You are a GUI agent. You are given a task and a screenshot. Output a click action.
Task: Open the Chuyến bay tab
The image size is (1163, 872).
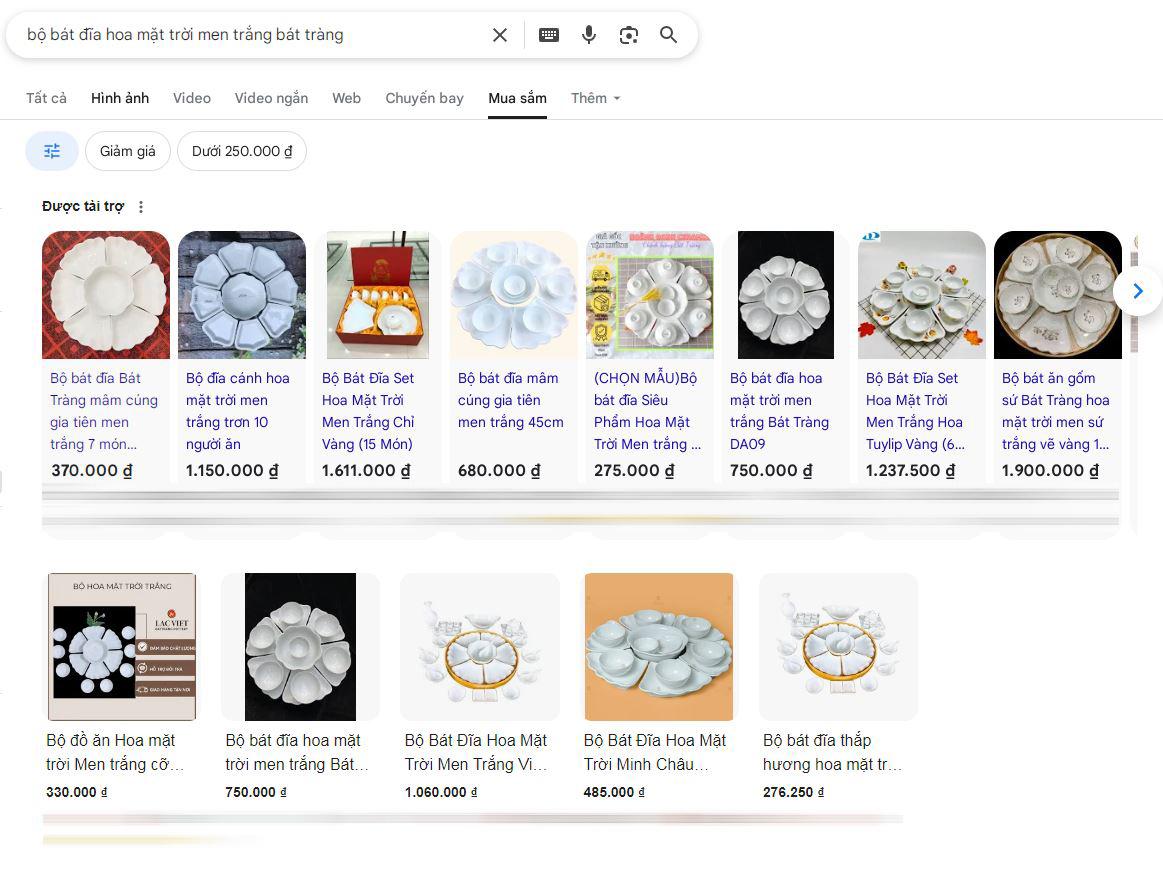coord(424,98)
